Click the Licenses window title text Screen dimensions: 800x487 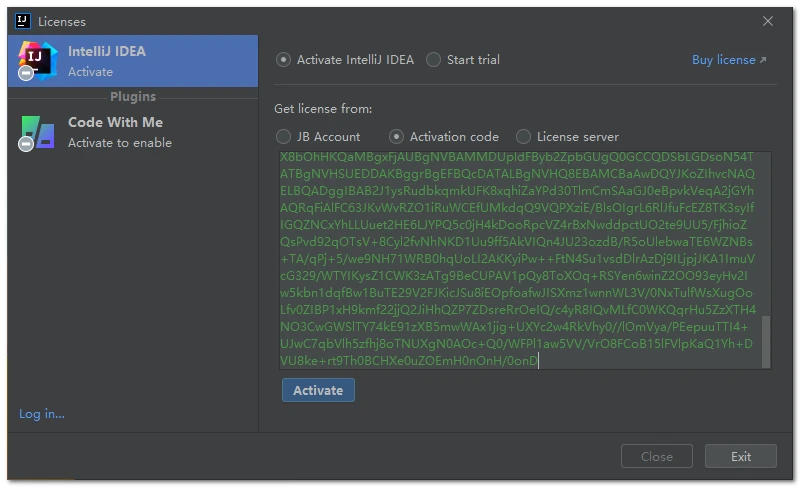62,21
